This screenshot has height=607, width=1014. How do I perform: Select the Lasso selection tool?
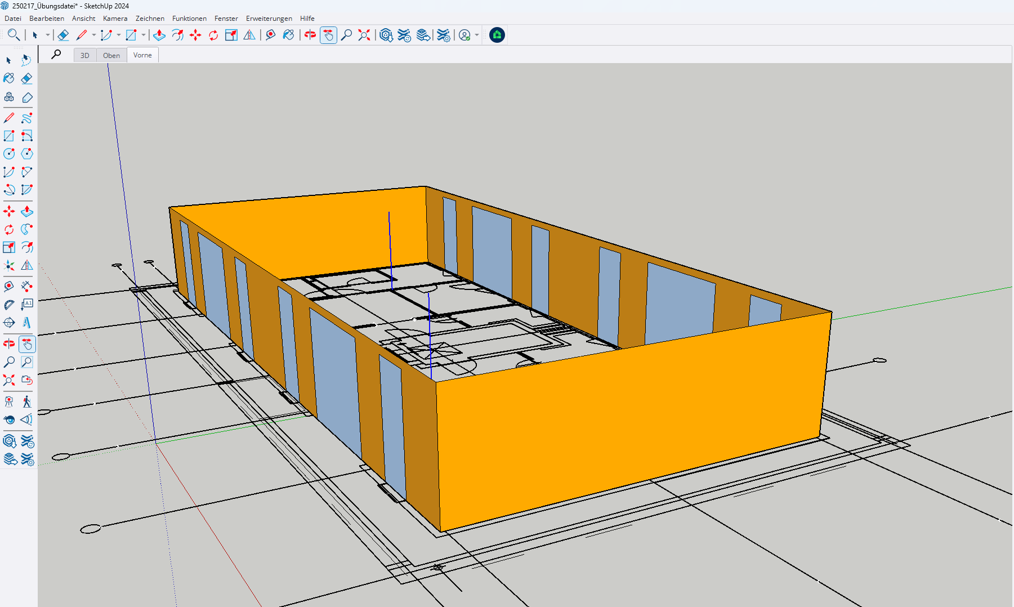27,60
